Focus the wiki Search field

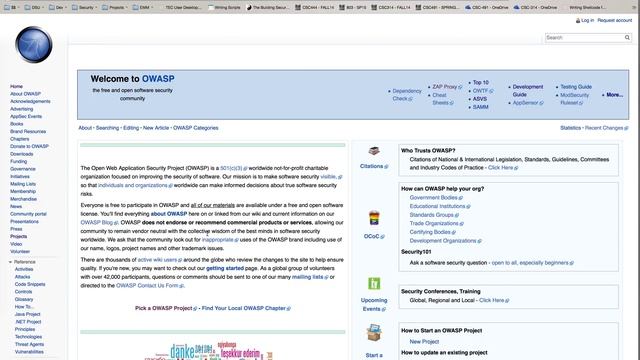tap(584, 38)
